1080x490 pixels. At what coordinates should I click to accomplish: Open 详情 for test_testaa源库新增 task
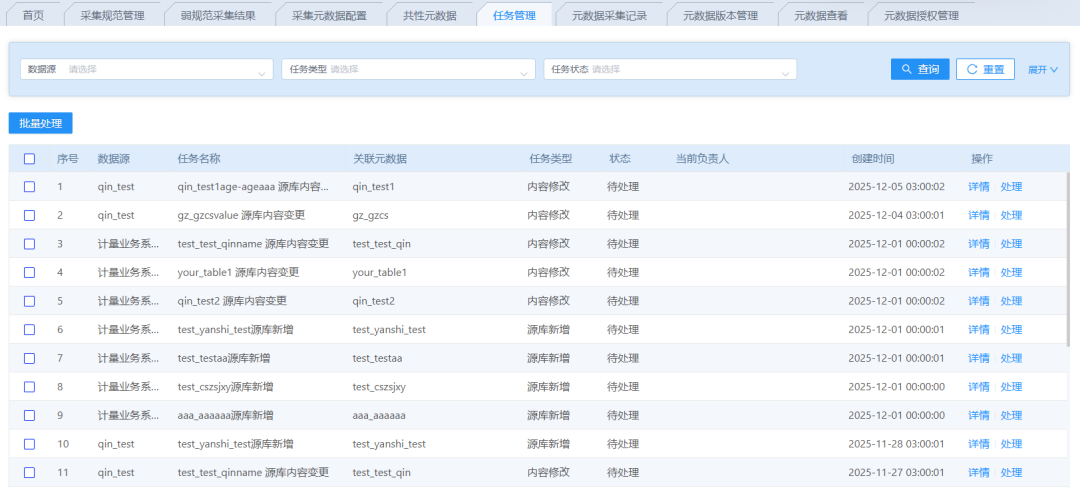(x=978, y=358)
